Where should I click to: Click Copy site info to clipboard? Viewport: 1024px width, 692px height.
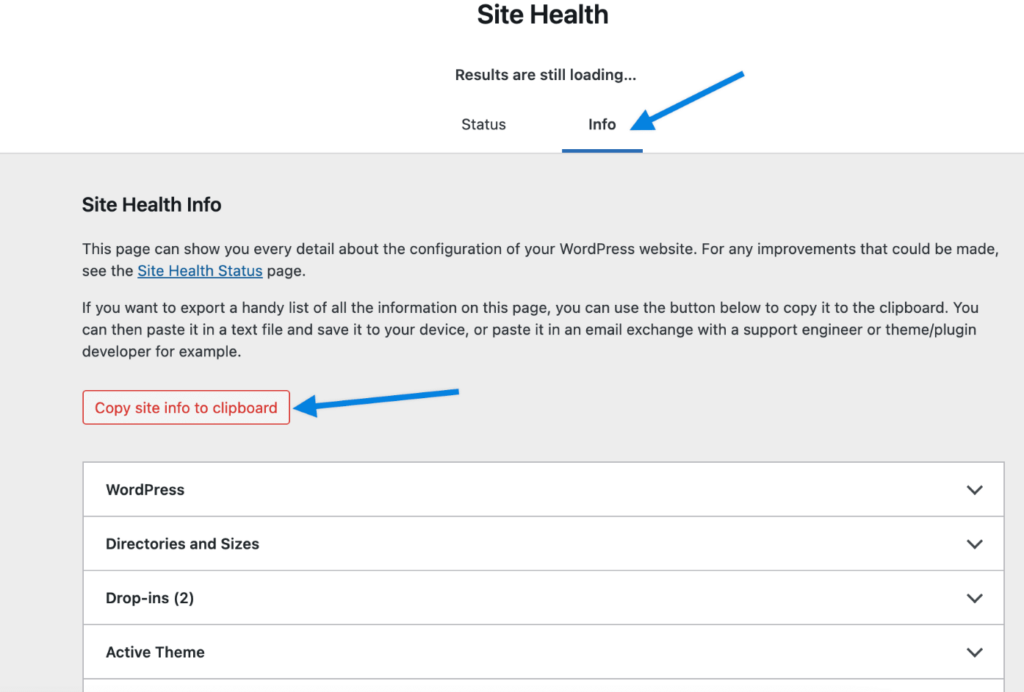point(185,408)
